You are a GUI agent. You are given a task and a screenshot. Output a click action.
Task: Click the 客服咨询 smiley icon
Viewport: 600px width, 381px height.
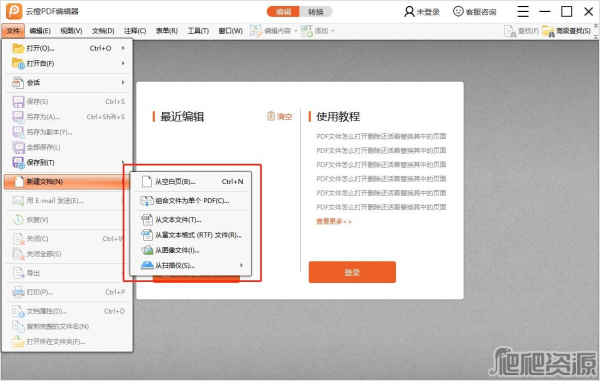click(x=458, y=11)
